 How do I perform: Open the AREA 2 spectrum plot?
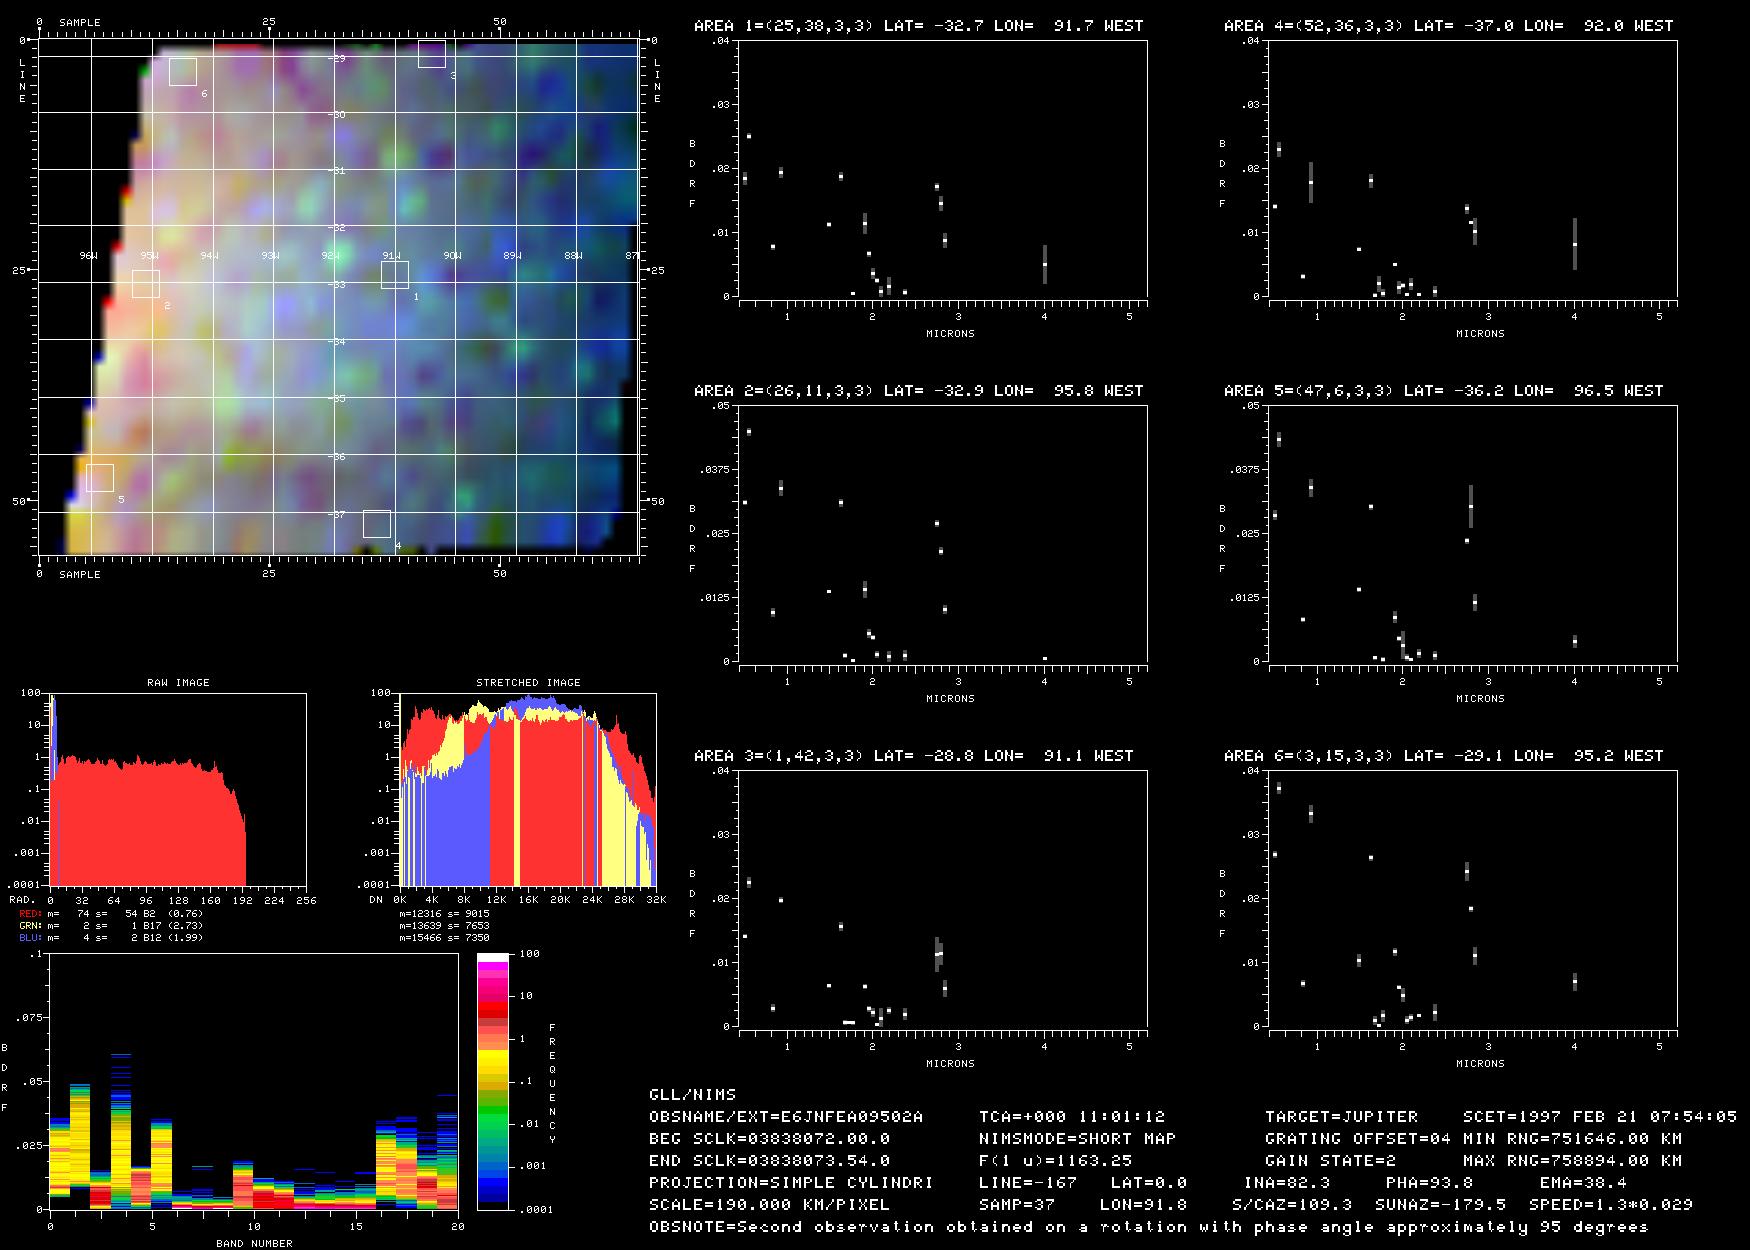(940, 534)
